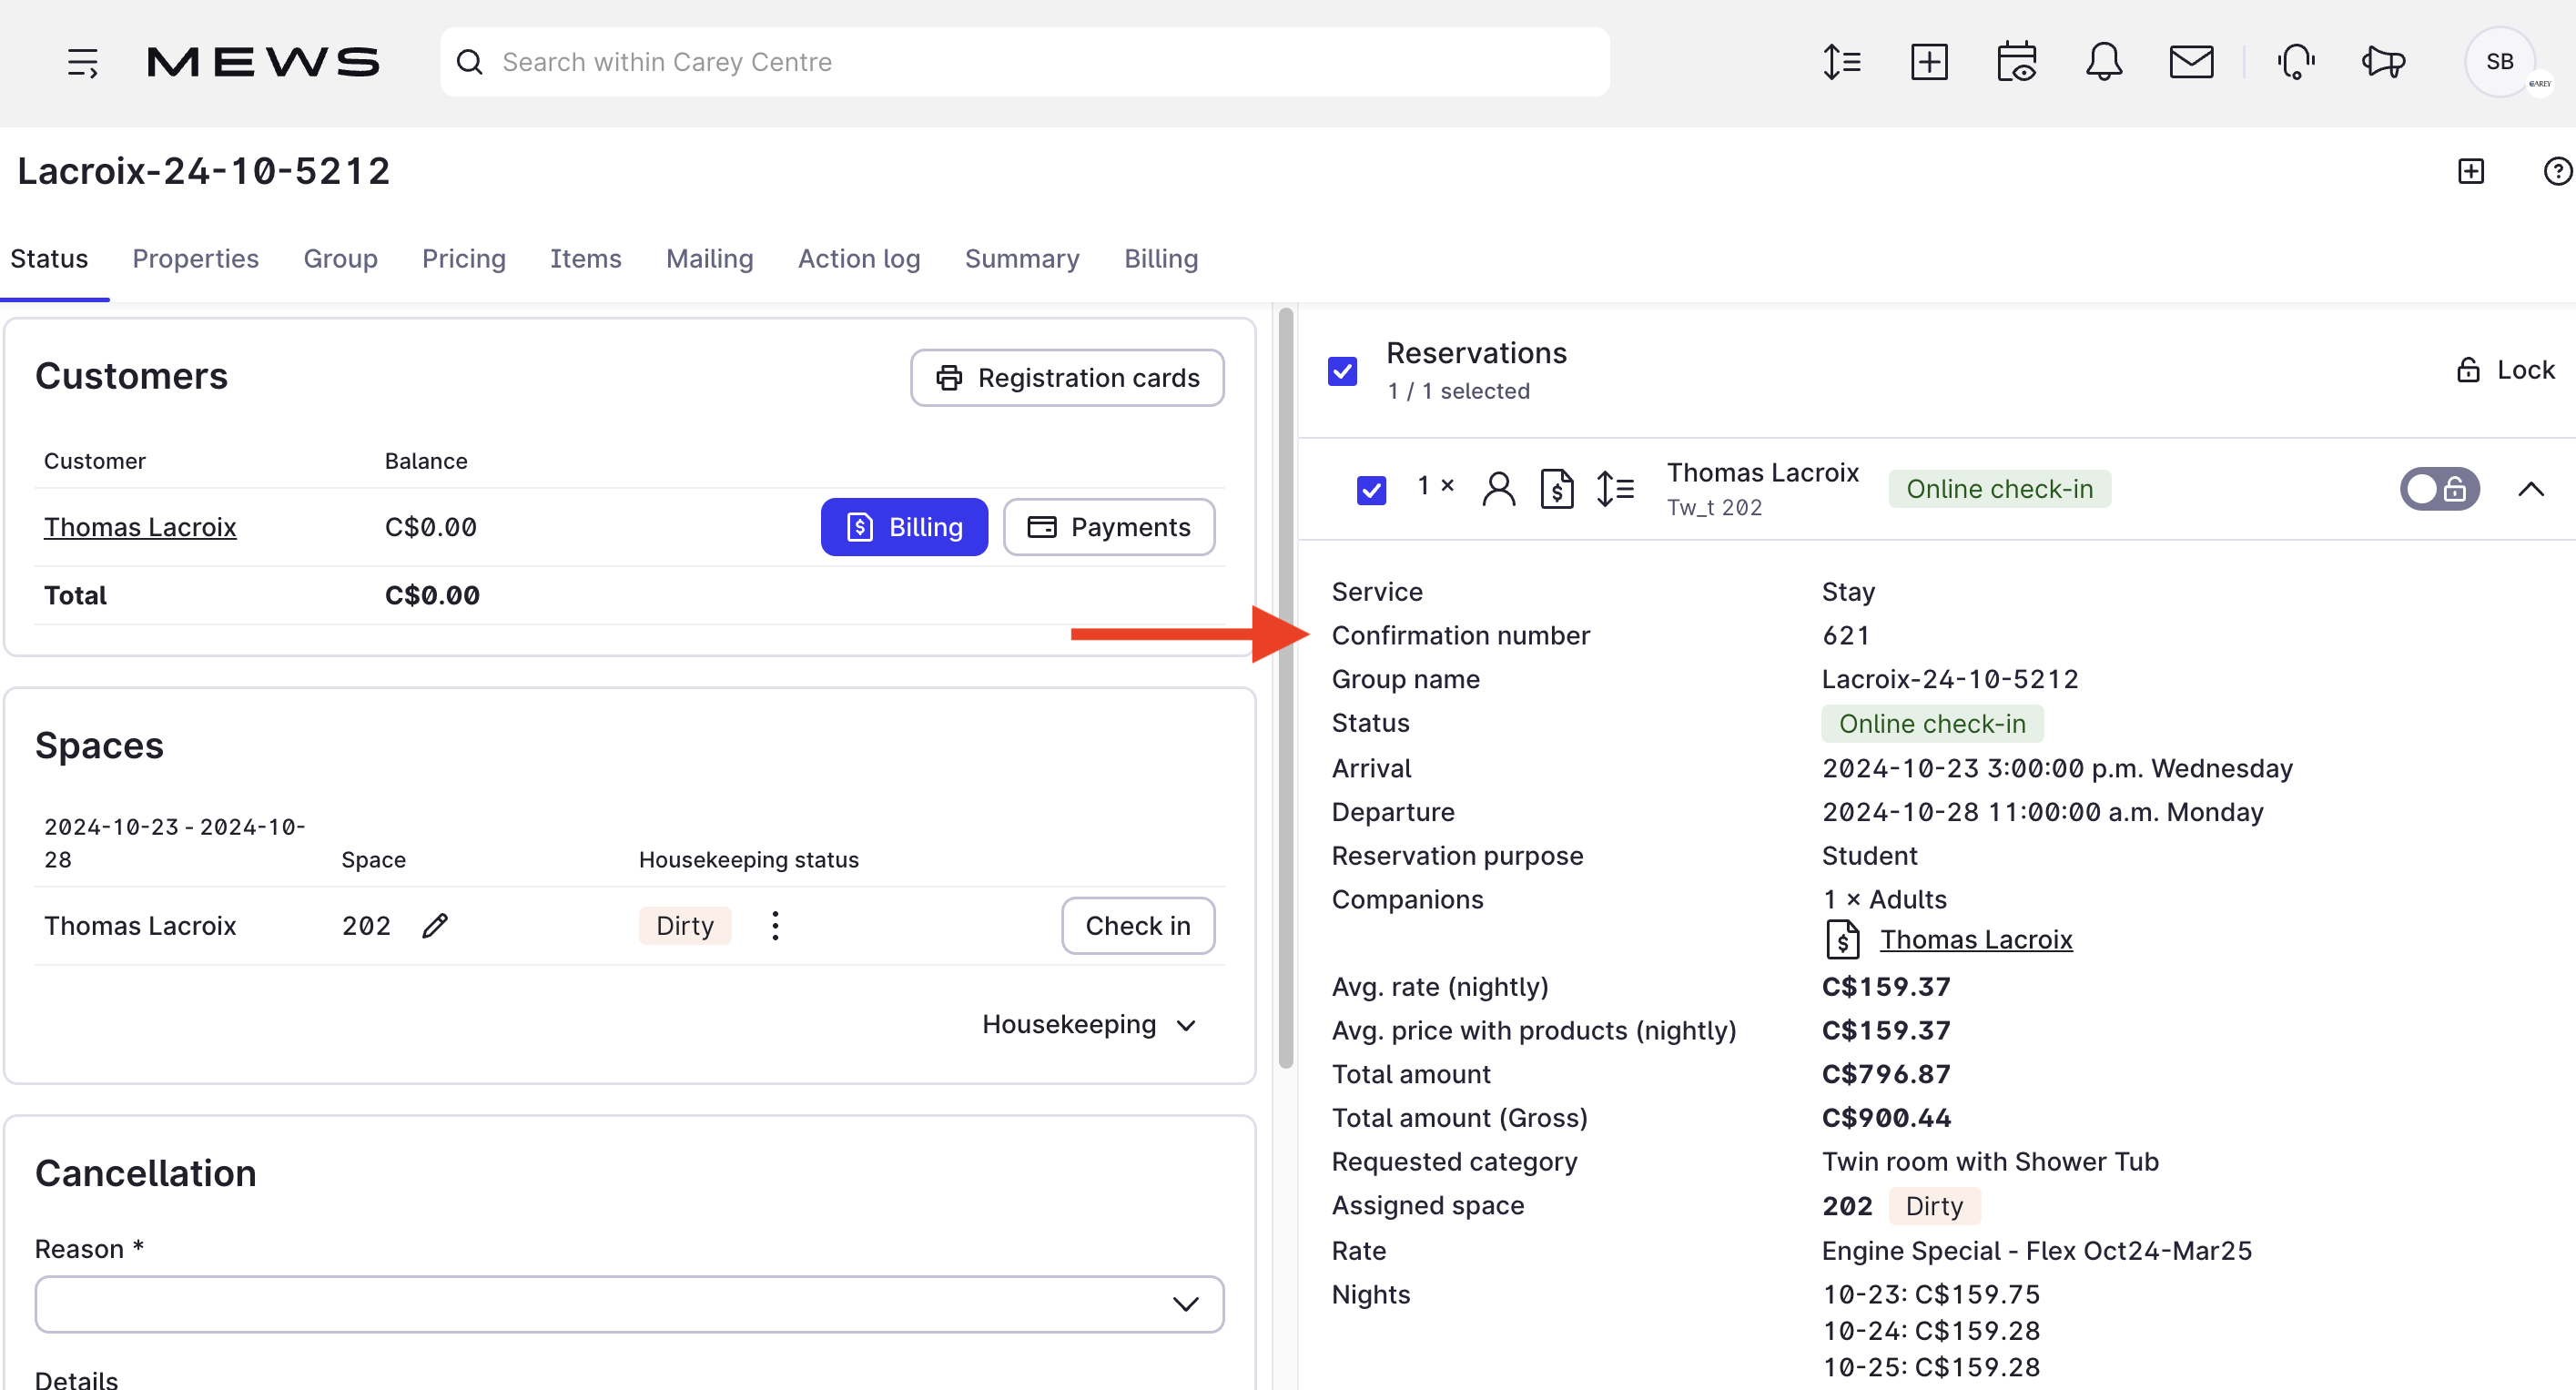Open the calendar timeline icon in header
The width and height of the screenshot is (2576, 1390).
[x=2016, y=62]
